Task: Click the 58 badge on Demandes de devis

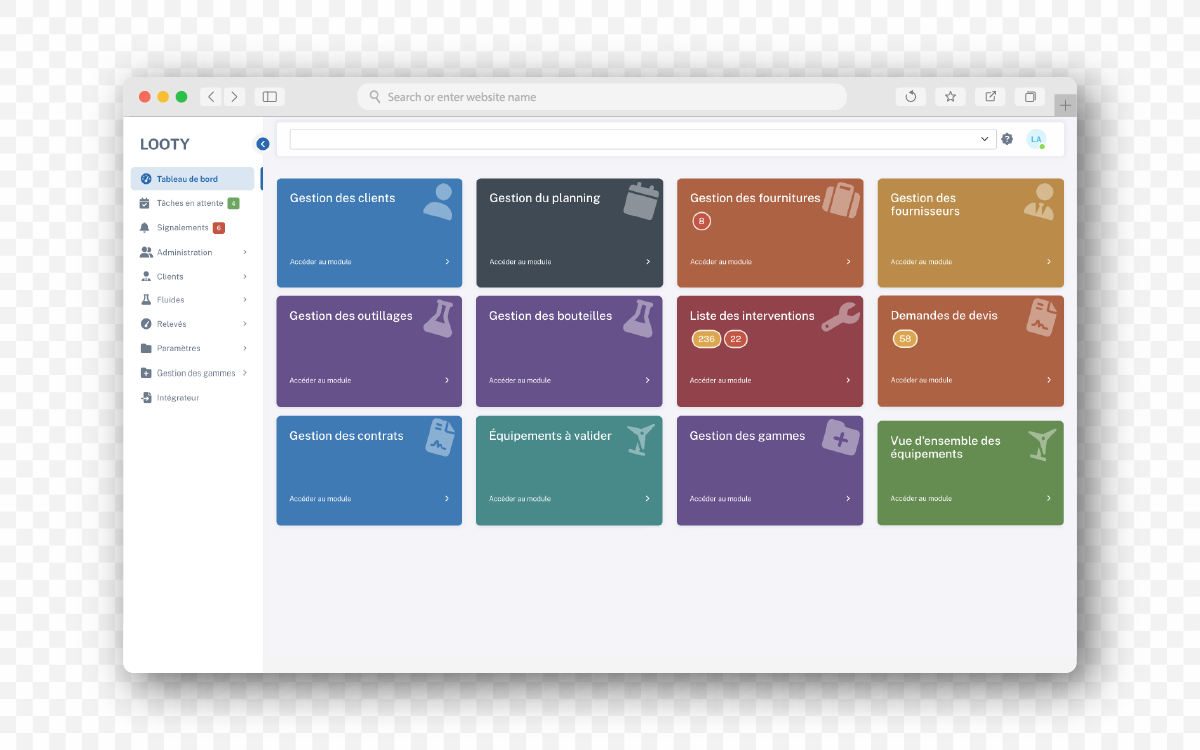Action: tap(905, 339)
